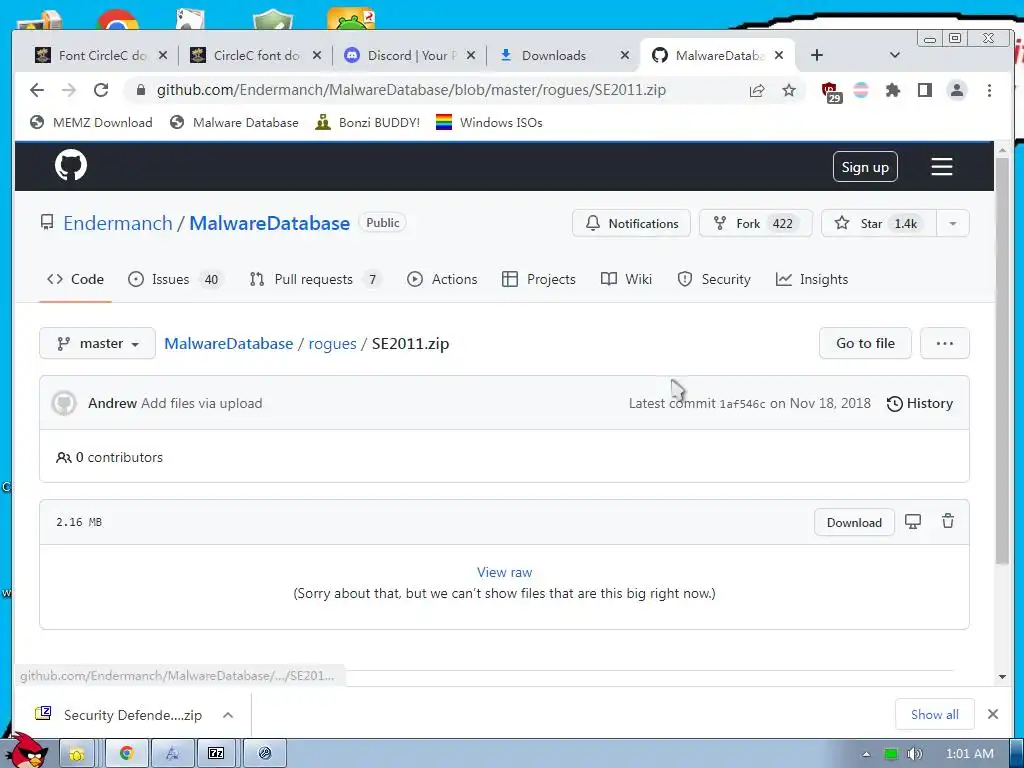The width and height of the screenshot is (1024, 768).
Task: Open MalwareDatabase repository title link
Action: 270,223
